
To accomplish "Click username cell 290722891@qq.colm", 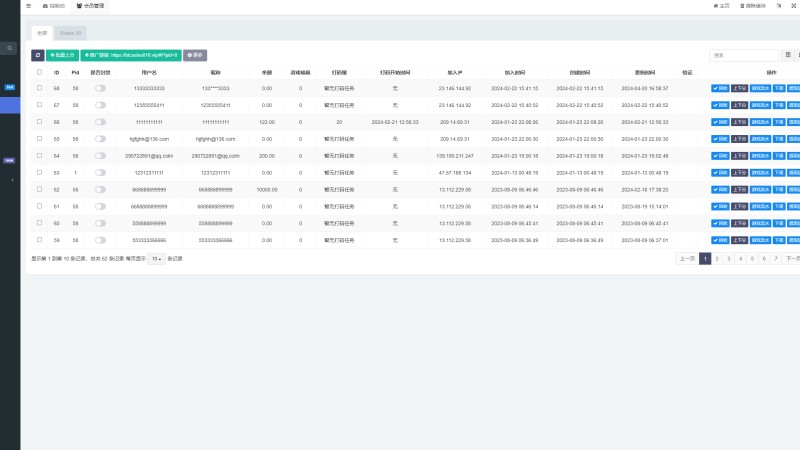I will pyautogui.click(x=149, y=156).
